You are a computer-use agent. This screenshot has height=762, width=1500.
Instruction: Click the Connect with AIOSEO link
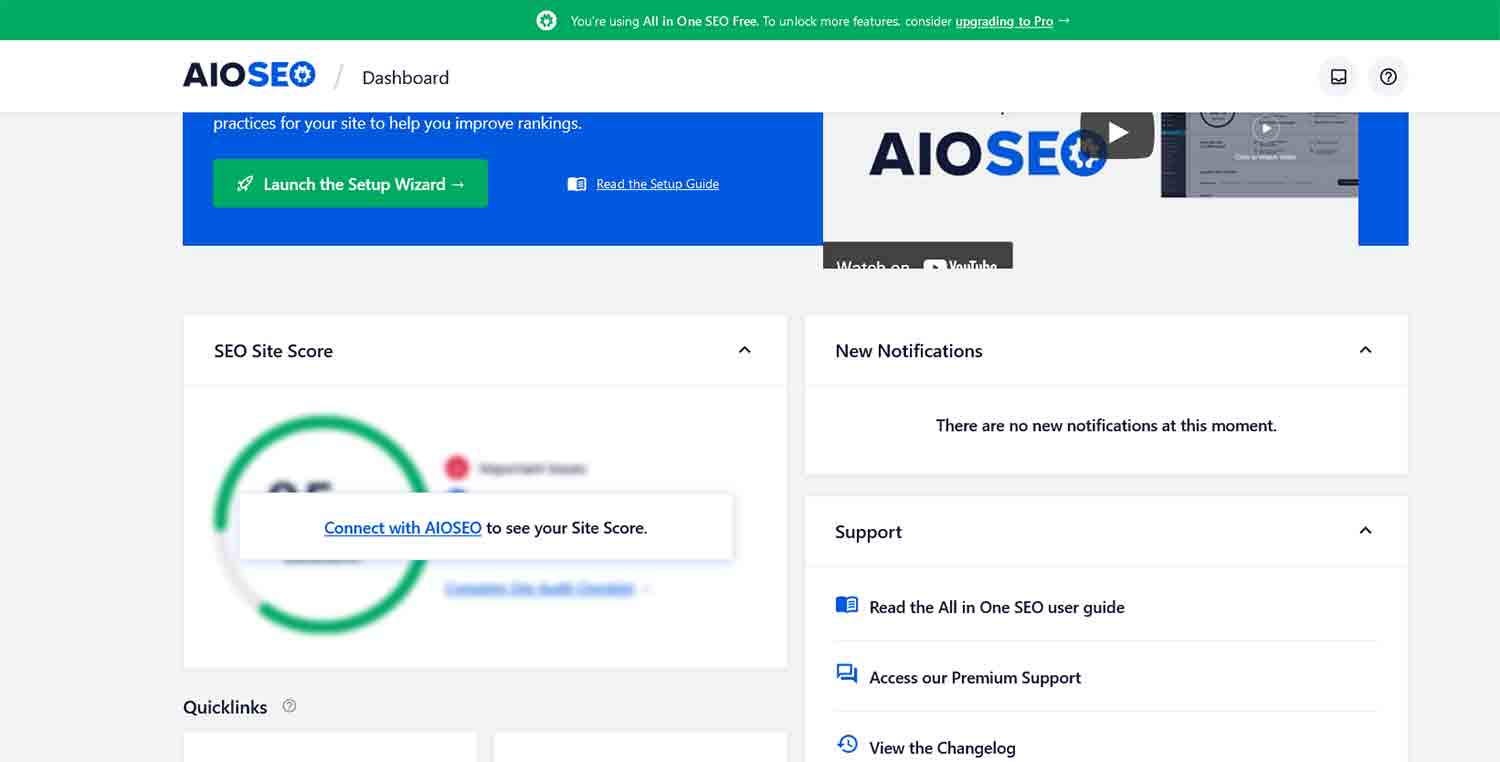[402, 527]
